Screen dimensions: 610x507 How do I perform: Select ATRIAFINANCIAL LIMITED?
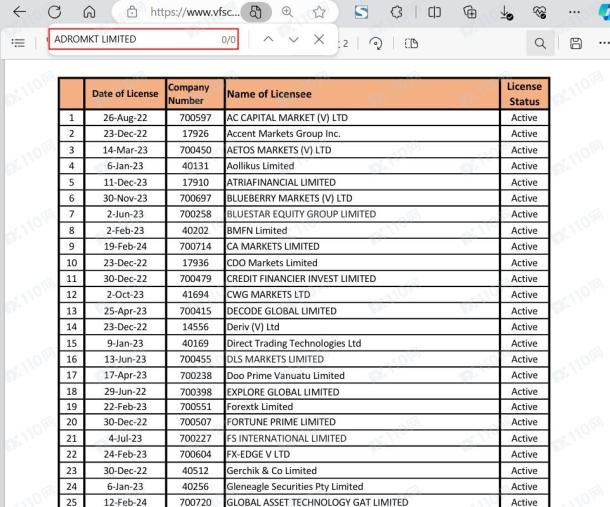(281, 182)
